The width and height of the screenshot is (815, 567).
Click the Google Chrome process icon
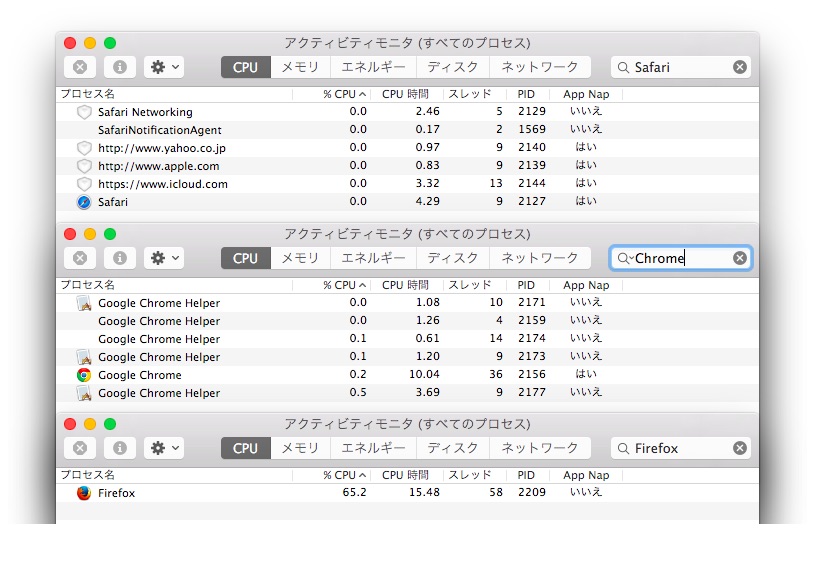(x=84, y=375)
